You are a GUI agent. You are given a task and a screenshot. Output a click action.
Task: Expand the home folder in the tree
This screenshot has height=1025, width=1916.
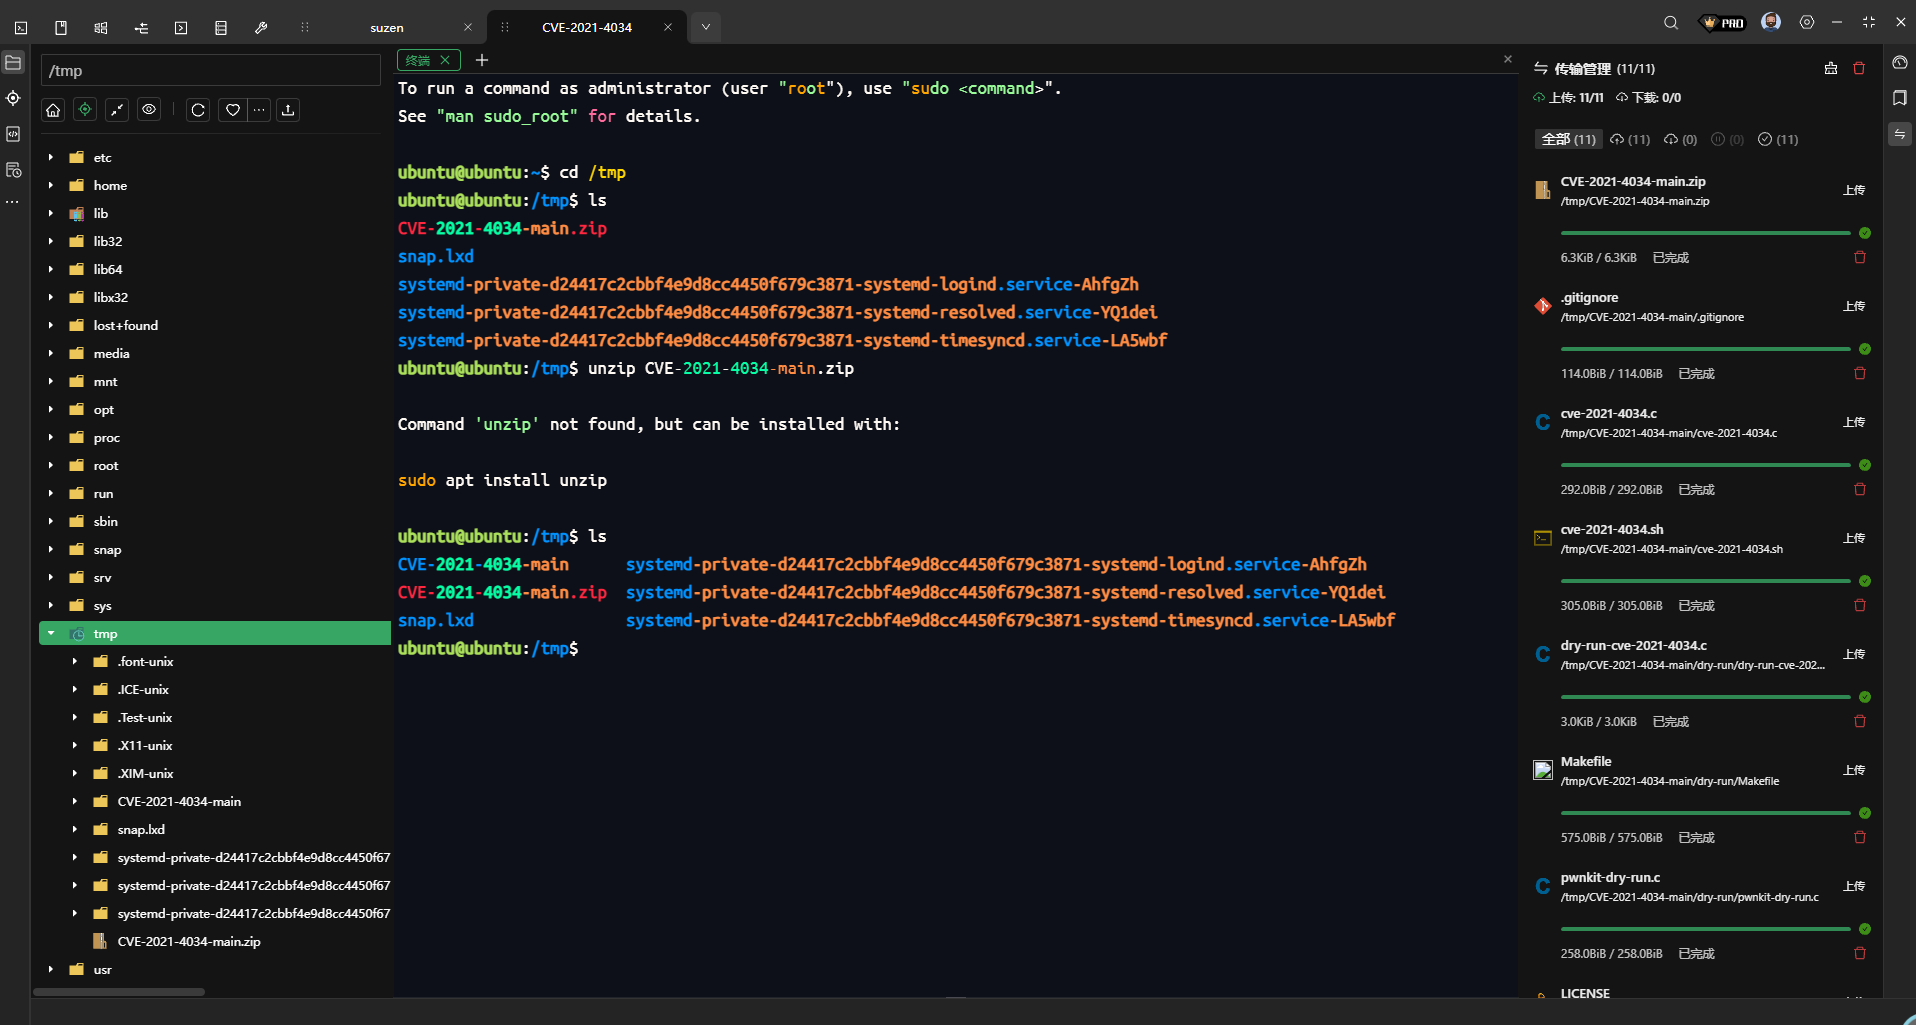51,186
